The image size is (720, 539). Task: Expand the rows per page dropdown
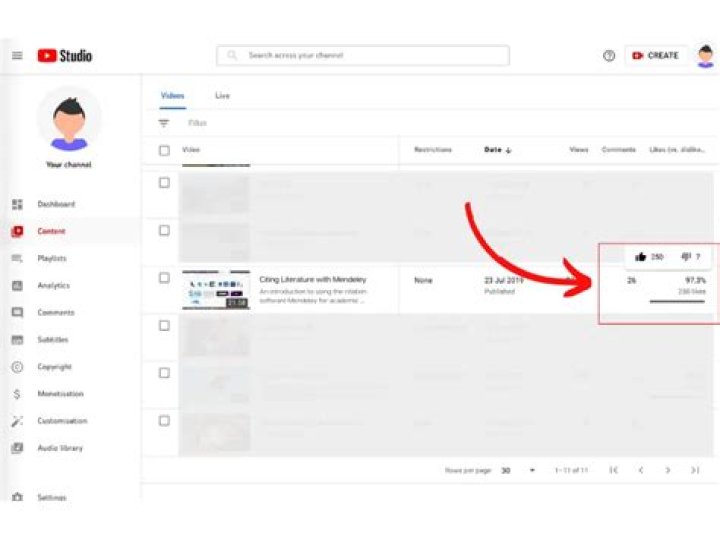pos(532,470)
